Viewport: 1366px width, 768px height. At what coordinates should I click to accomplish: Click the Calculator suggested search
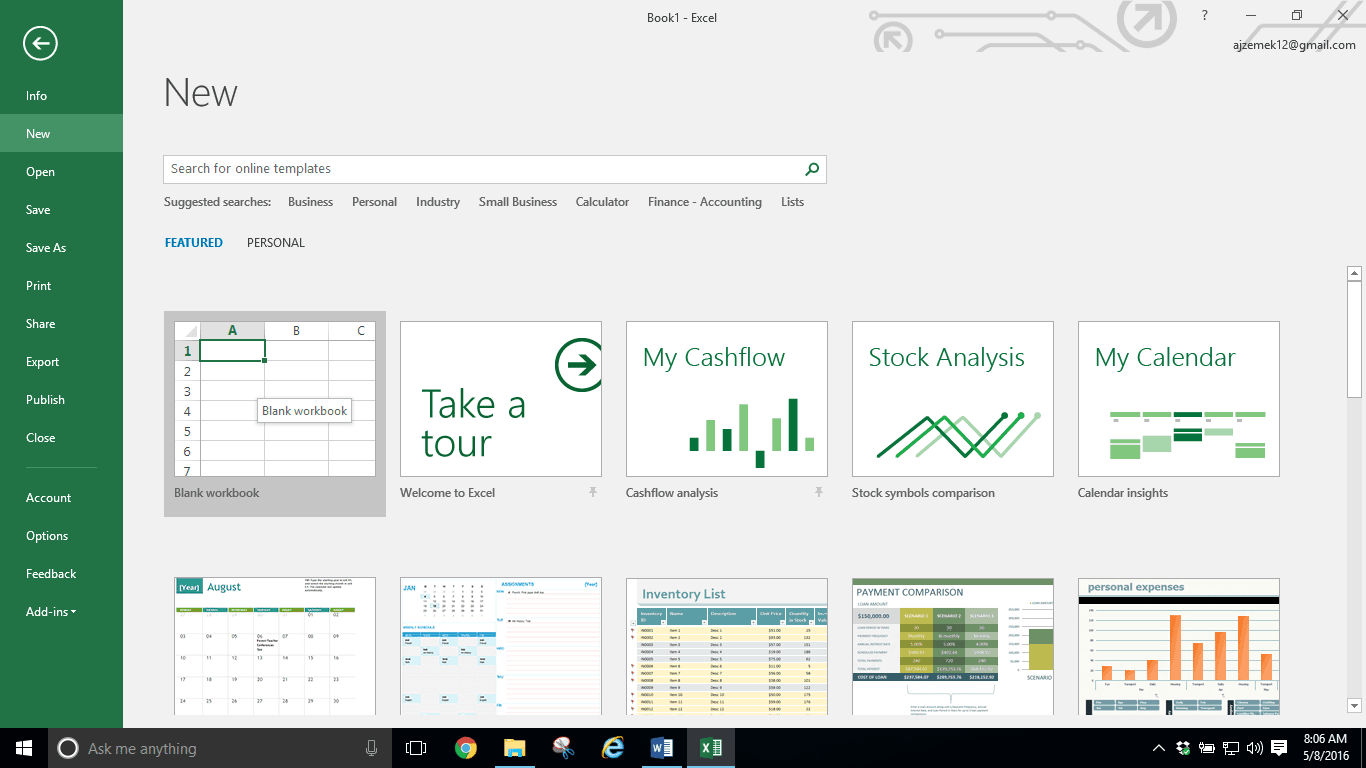(x=602, y=202)
